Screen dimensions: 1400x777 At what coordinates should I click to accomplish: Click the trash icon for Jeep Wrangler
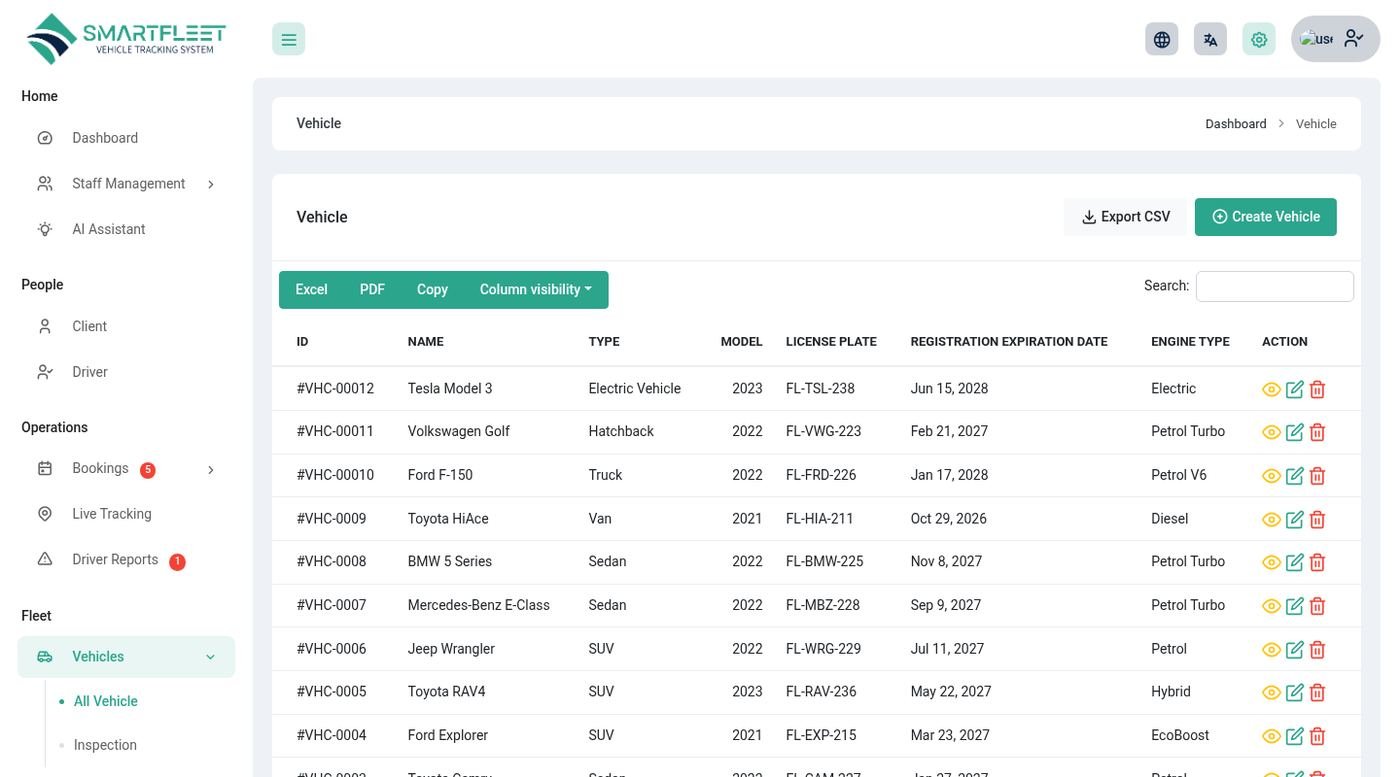click(1317, 649)
